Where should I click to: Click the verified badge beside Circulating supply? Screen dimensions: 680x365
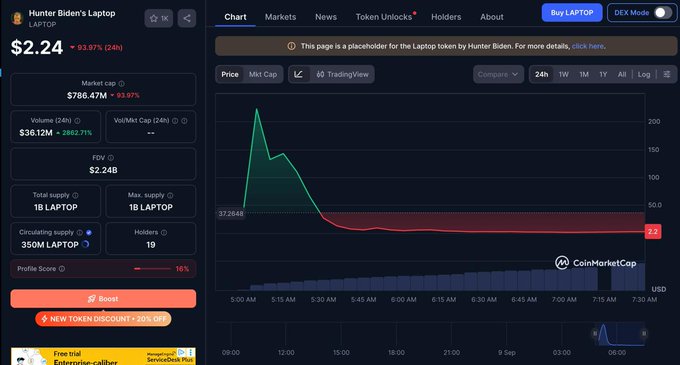click(x=89, y=232)
